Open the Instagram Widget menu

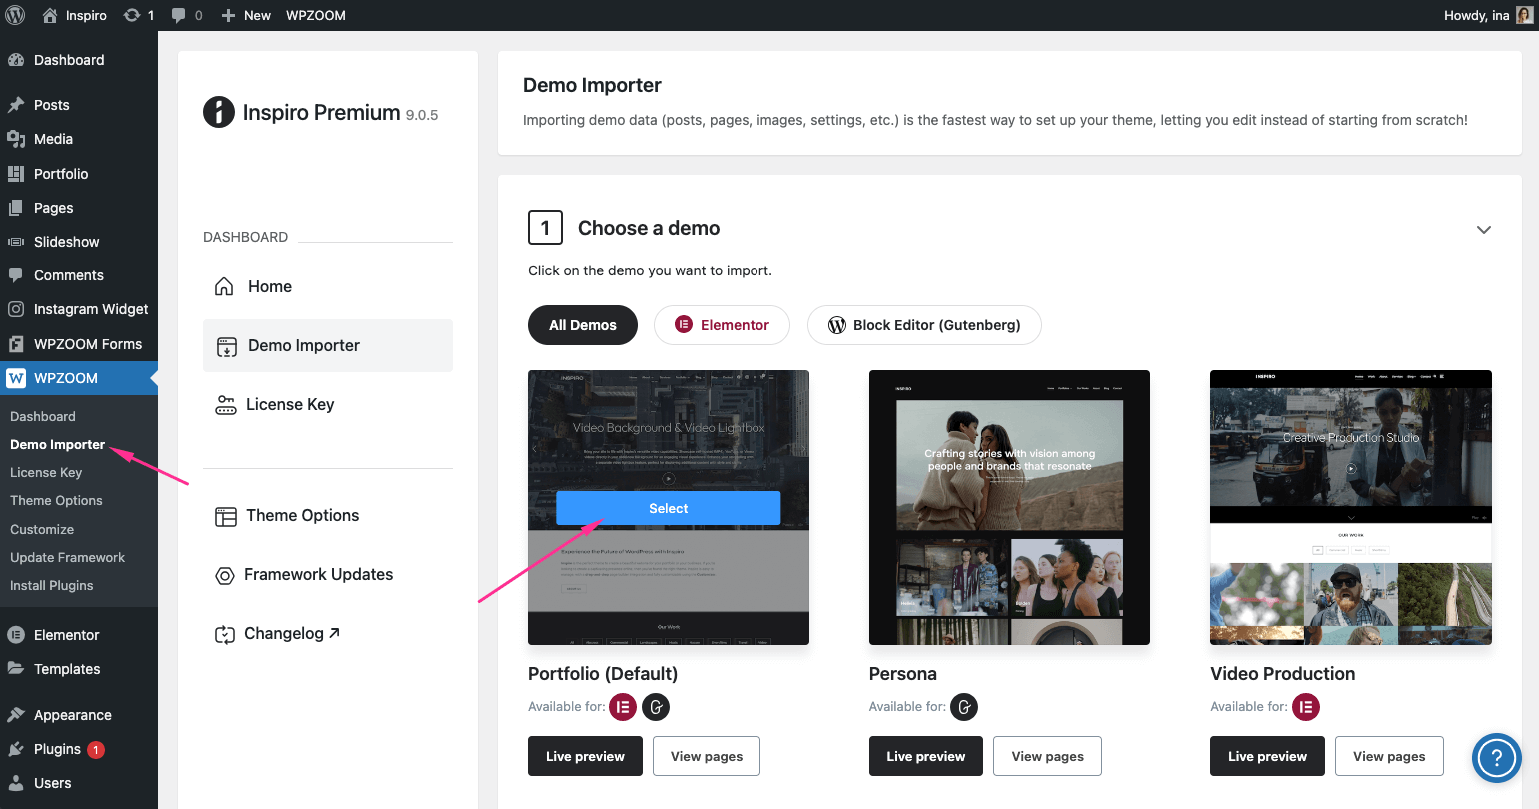click(x=79, y=309)
